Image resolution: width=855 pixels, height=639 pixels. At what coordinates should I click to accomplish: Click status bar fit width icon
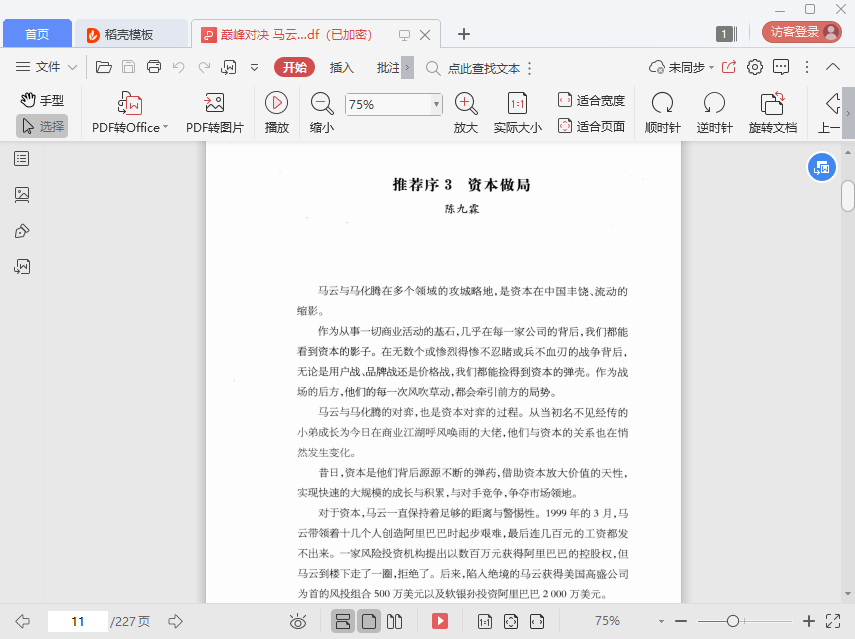pos(537,621)
